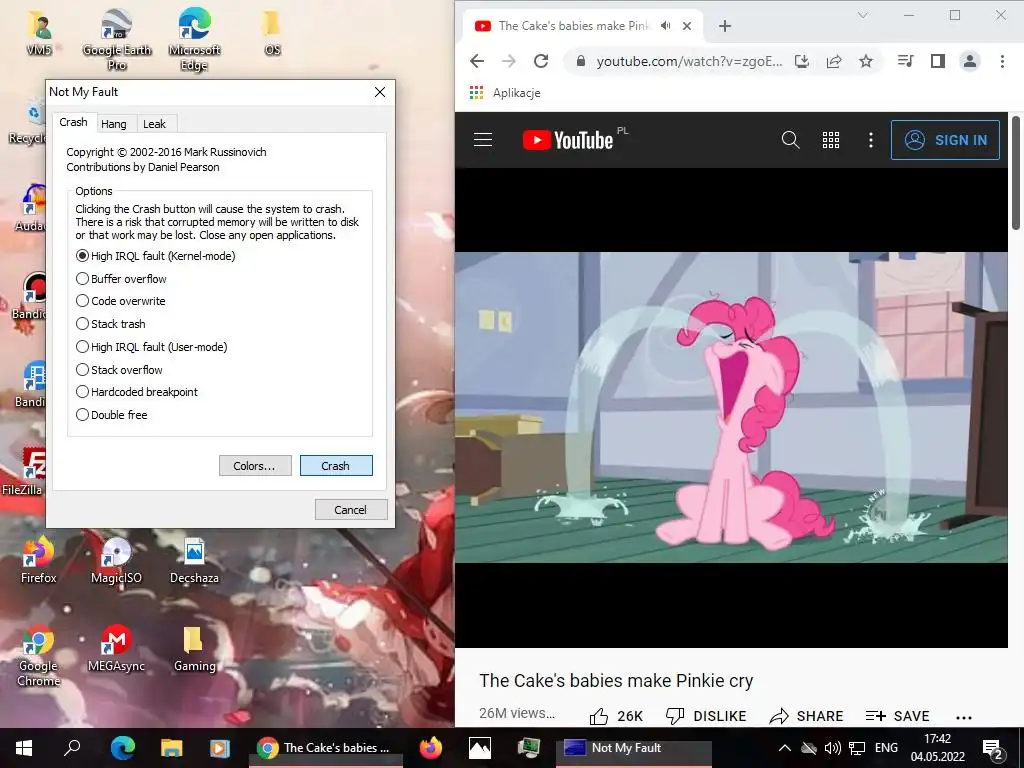Close the Not My Fault window
The image size is (1024, 768).
coord(380,92)
